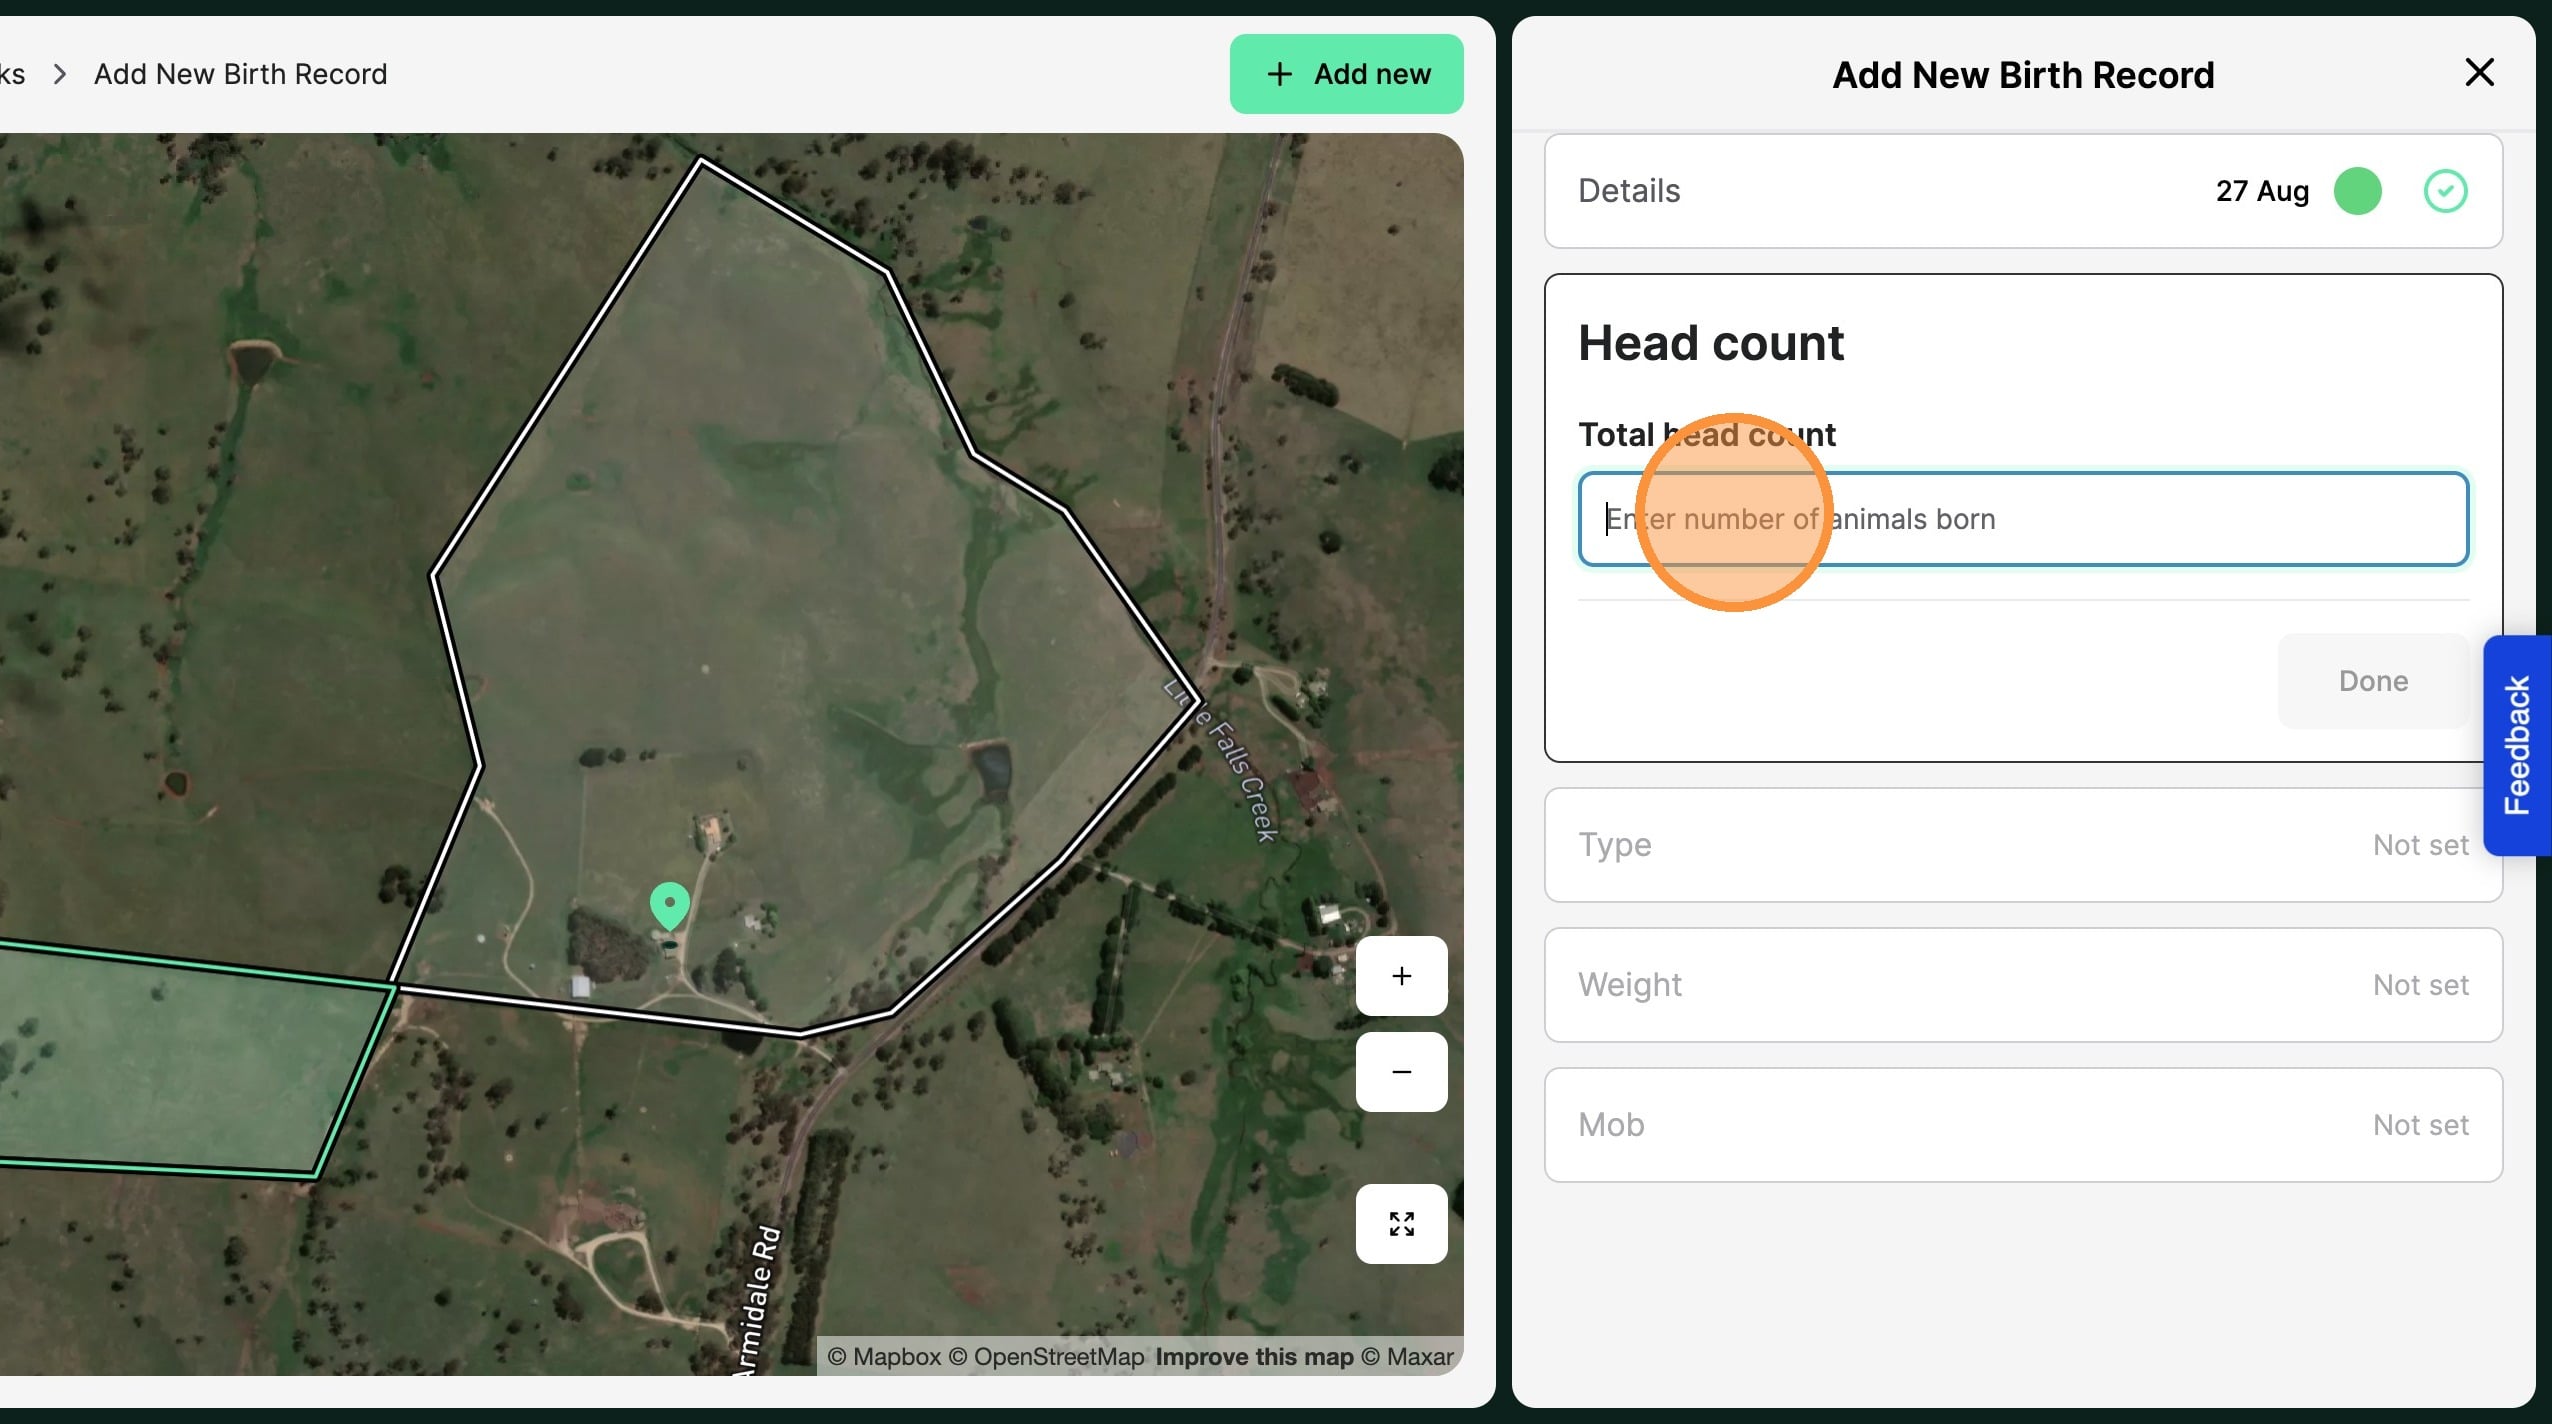The width and height of the screenshot is (2552, 1424).
Task: Click the green location pin marker
Action: 669,904
